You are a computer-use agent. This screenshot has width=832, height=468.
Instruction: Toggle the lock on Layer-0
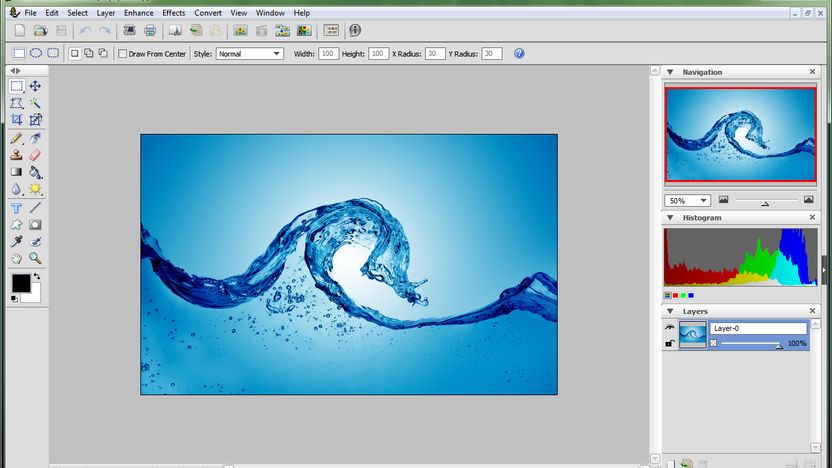click(670, 343)
